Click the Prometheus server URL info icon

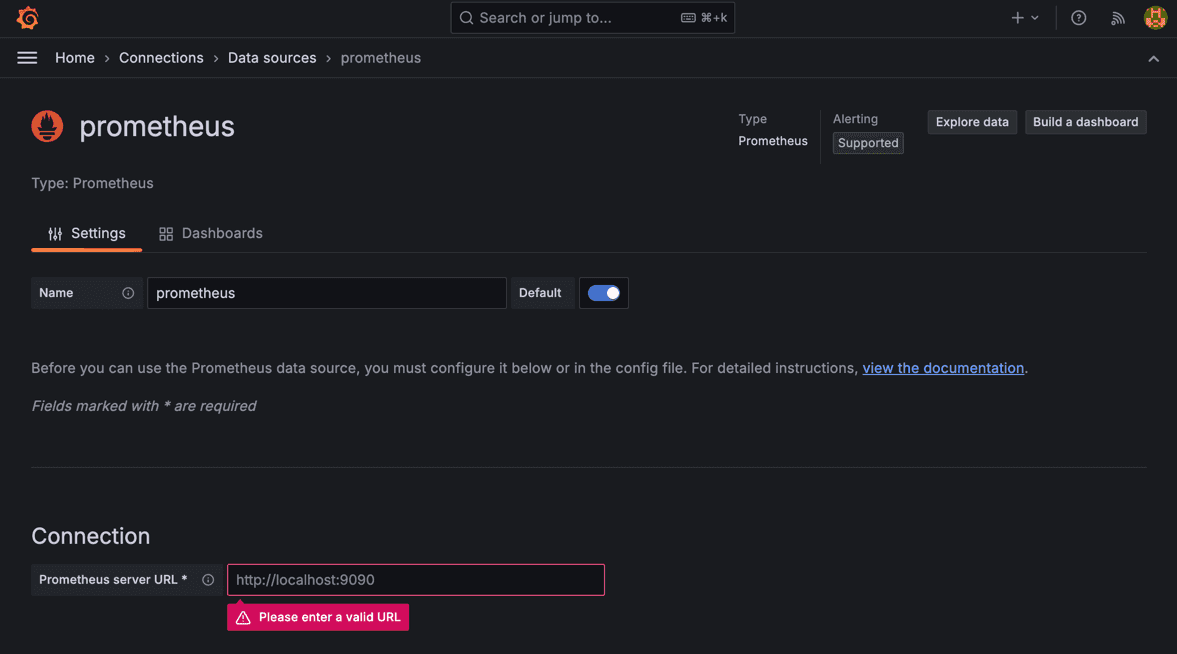[208, 580]
